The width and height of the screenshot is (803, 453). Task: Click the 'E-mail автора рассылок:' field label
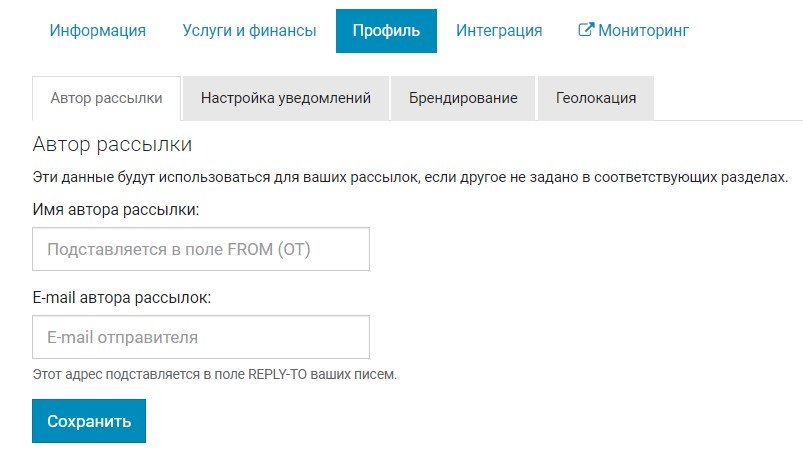[x=122, y=298]
